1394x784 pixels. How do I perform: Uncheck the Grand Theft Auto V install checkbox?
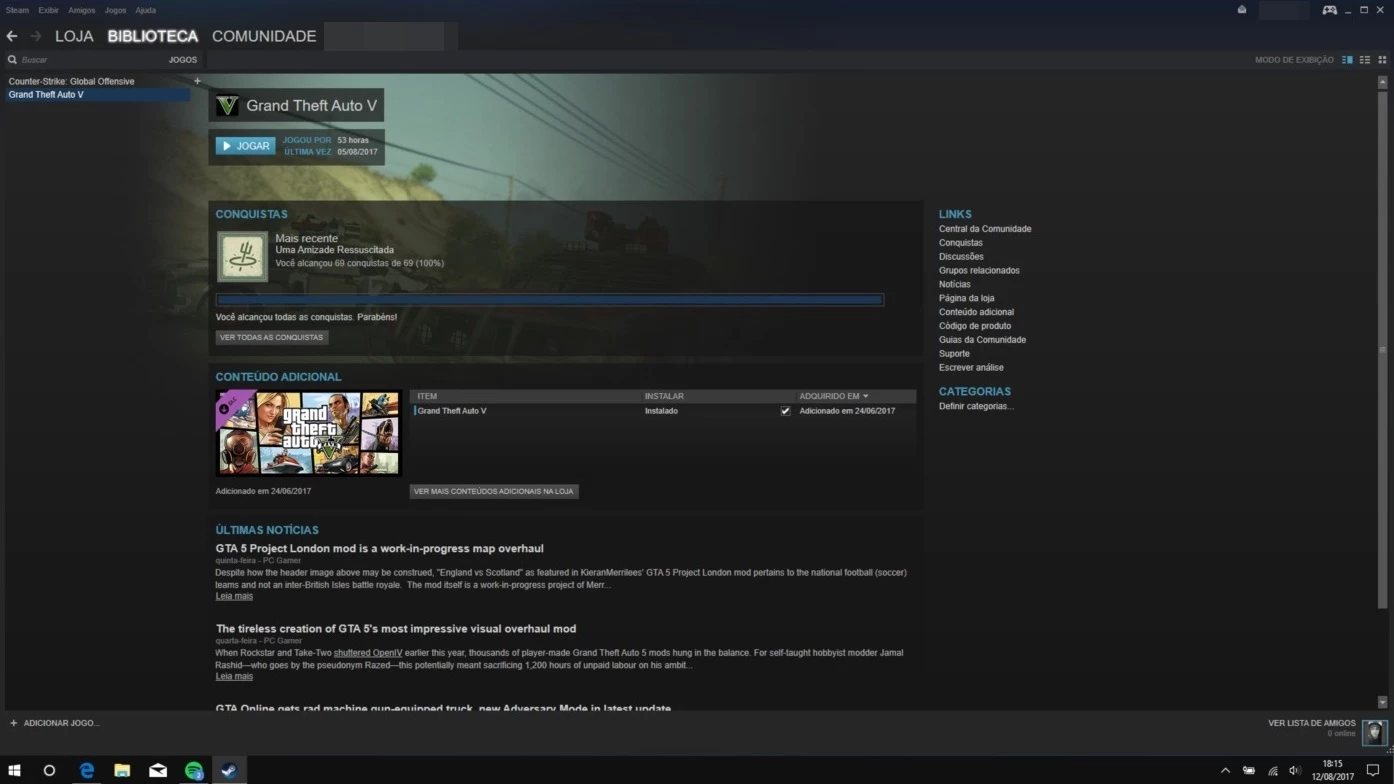(x=785, y=411)
